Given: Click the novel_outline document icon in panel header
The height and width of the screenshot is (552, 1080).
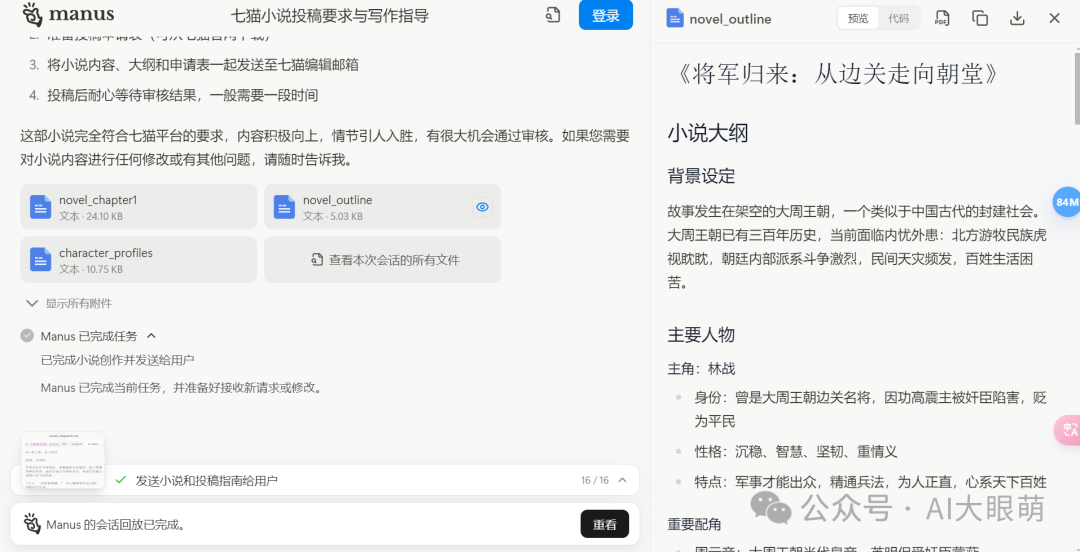Looking at the screenshot, I should (675, 19).
